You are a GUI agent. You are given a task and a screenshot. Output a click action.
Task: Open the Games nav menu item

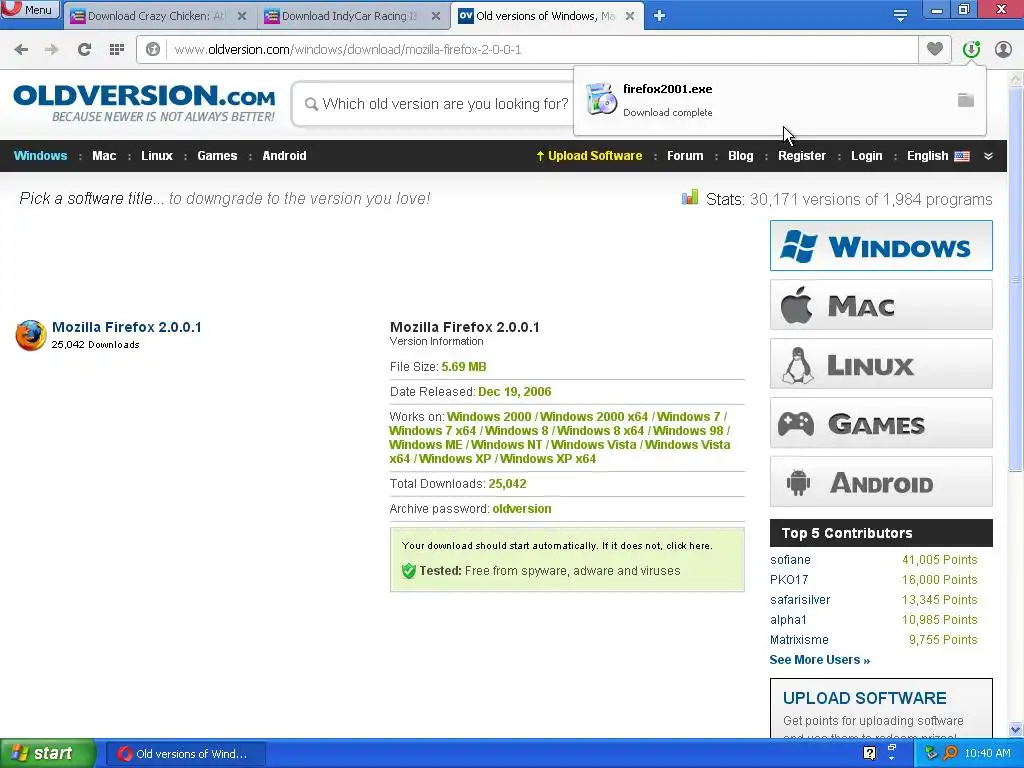[217, 156]
